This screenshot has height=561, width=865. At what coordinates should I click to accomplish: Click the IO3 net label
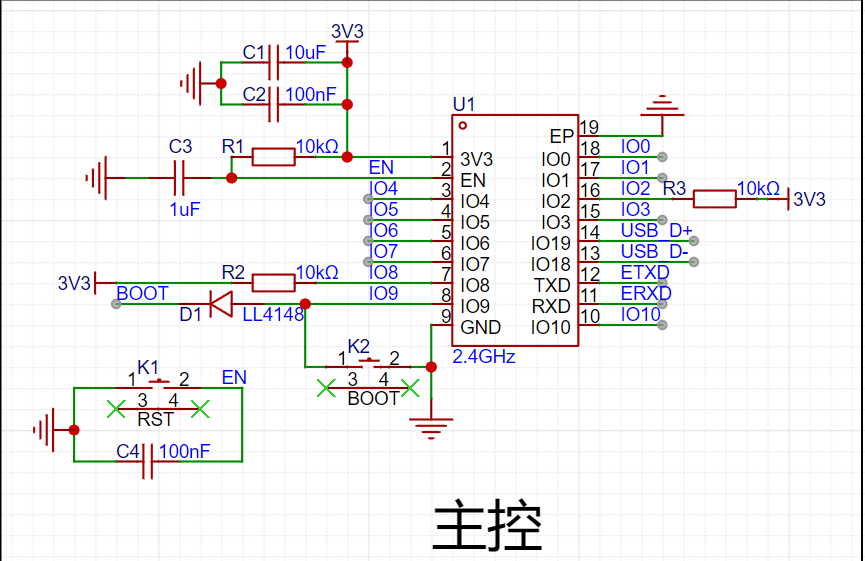point(636,209)
